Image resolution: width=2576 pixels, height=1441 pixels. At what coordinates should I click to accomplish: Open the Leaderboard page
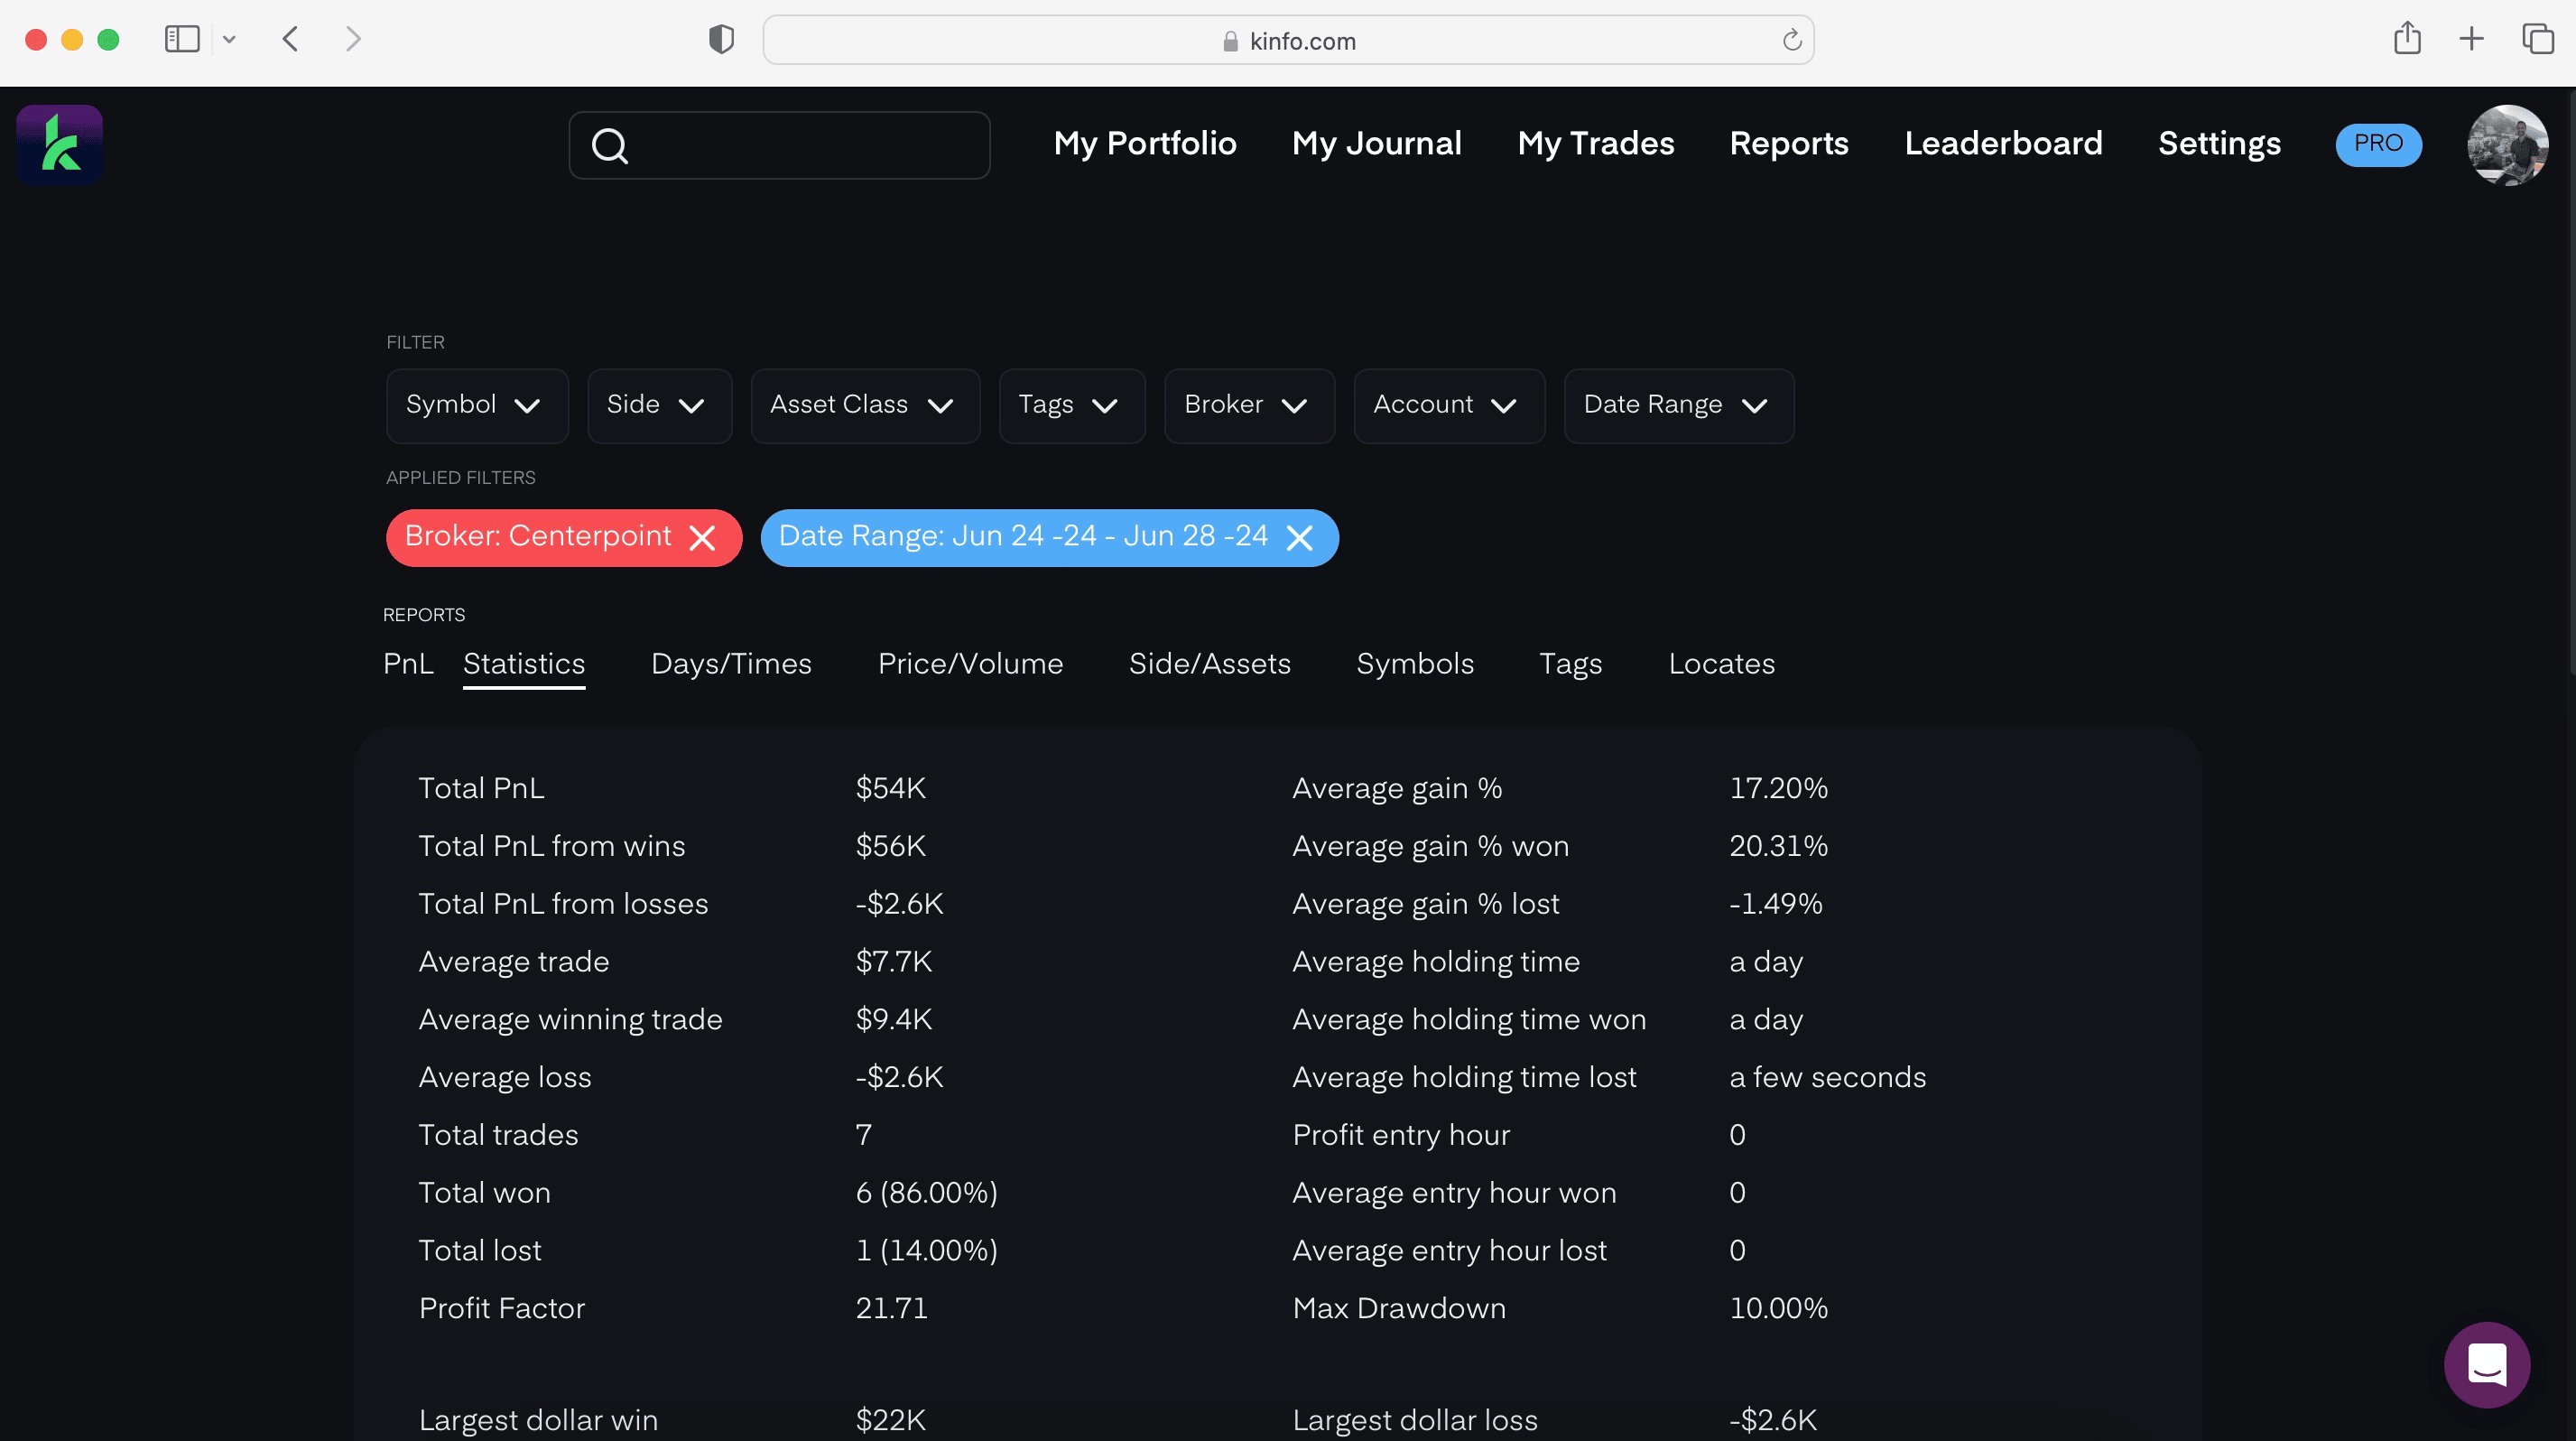(2003, 144)
